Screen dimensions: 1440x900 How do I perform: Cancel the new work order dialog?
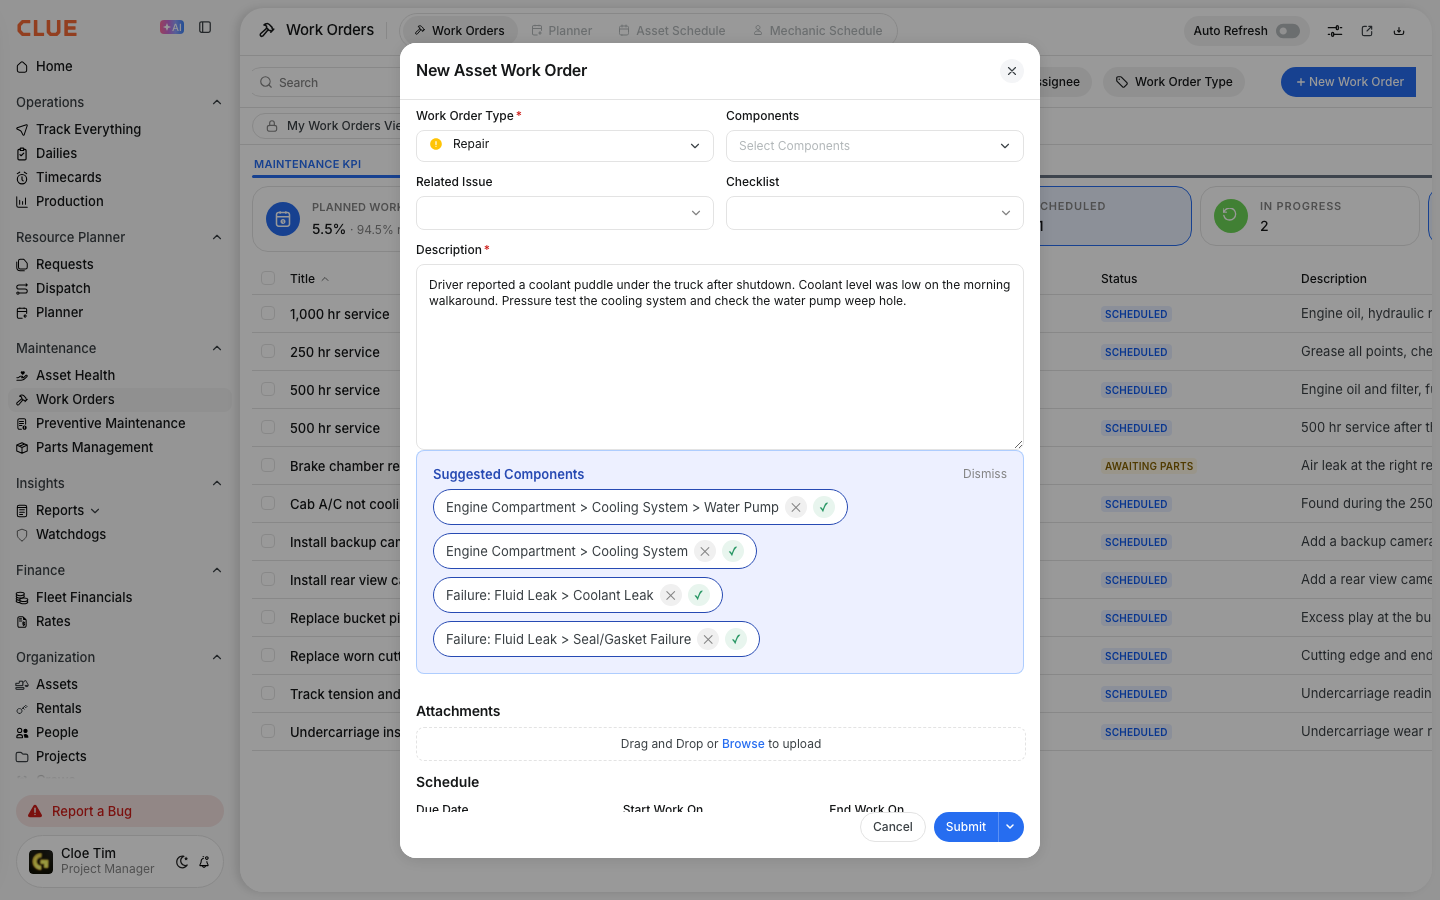(892, 827)
